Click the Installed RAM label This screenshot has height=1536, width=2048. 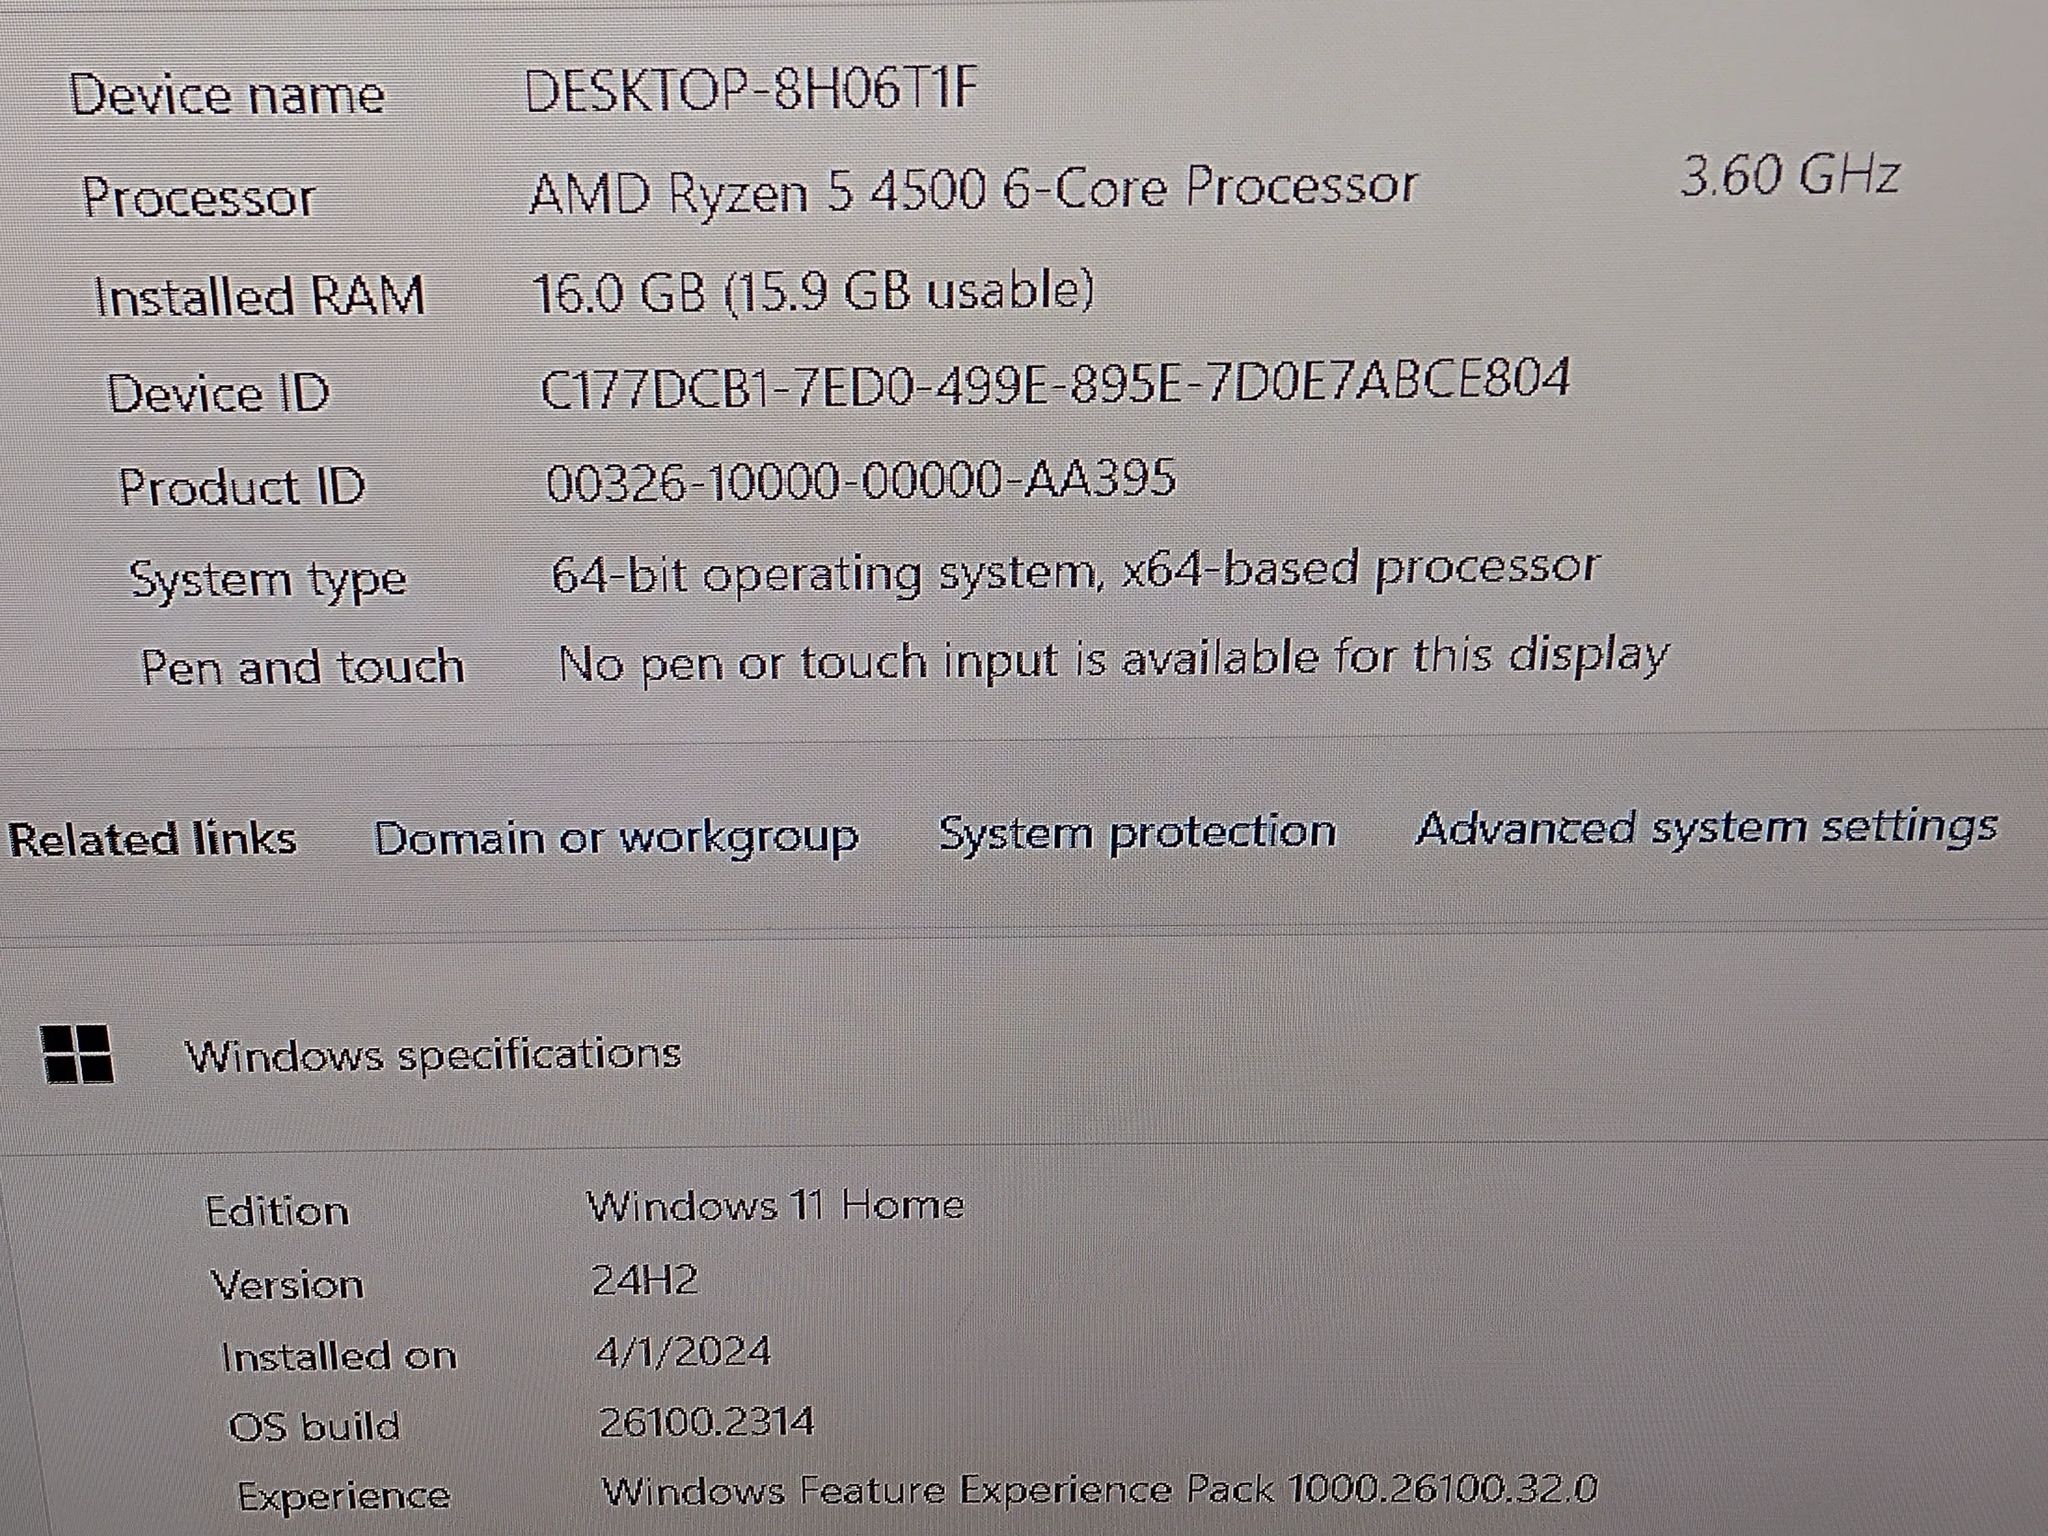[x=260, y=297]
